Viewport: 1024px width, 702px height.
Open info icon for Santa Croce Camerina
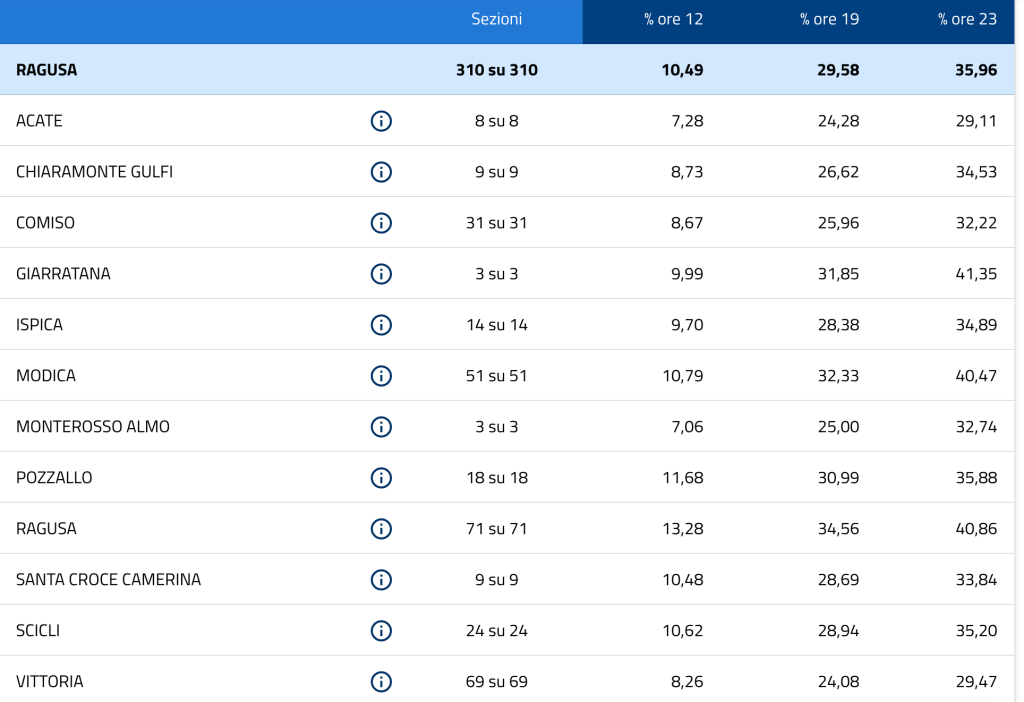(x=381, y=580)
